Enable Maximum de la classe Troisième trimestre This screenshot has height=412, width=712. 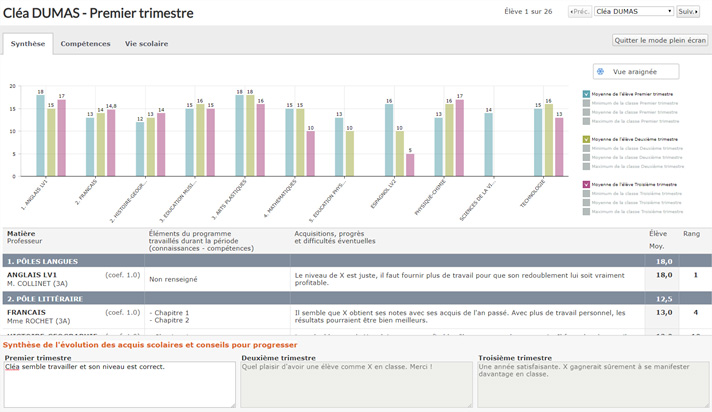click(586, 212)
